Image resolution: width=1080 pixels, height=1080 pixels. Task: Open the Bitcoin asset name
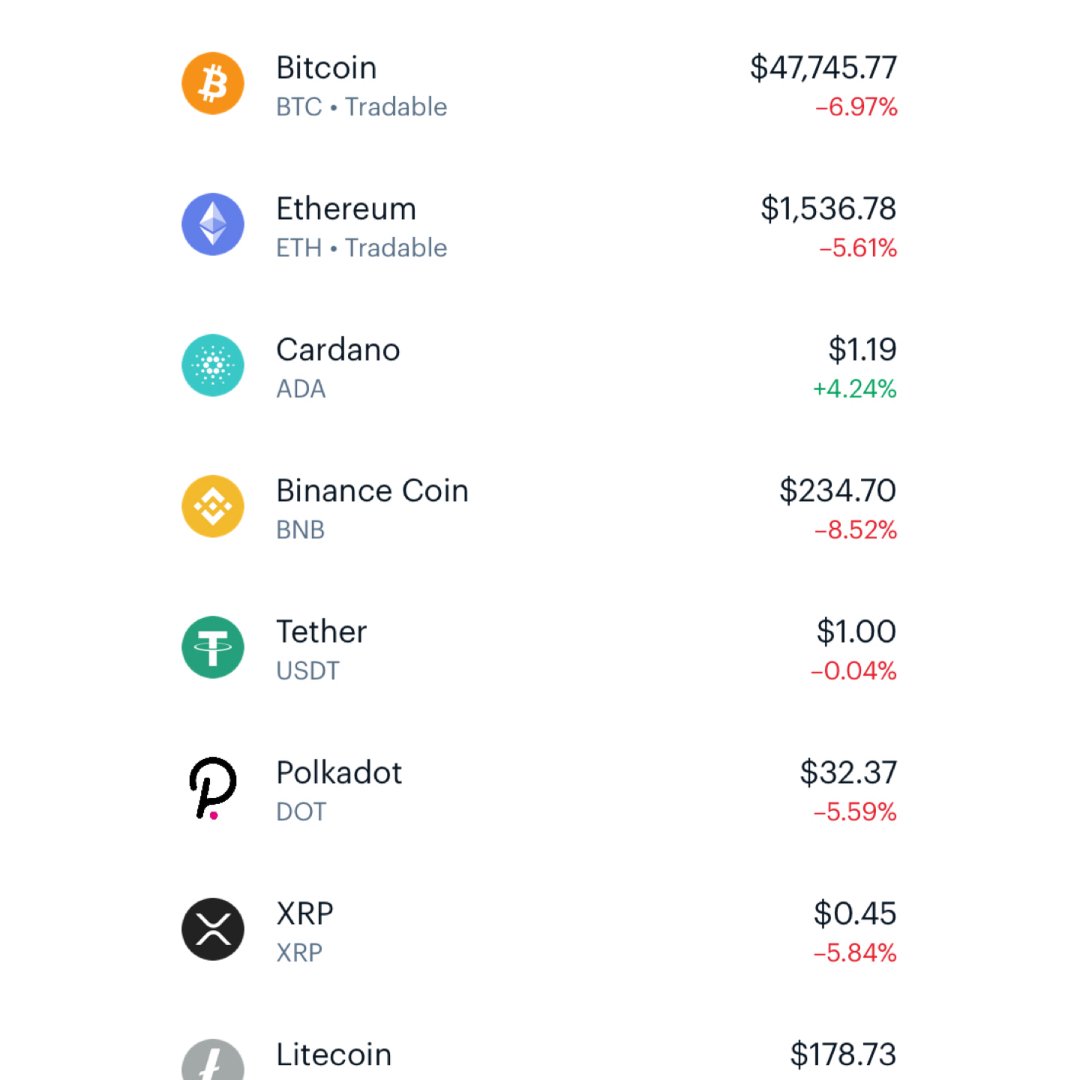pyautogui.click(x=326, y=68)
